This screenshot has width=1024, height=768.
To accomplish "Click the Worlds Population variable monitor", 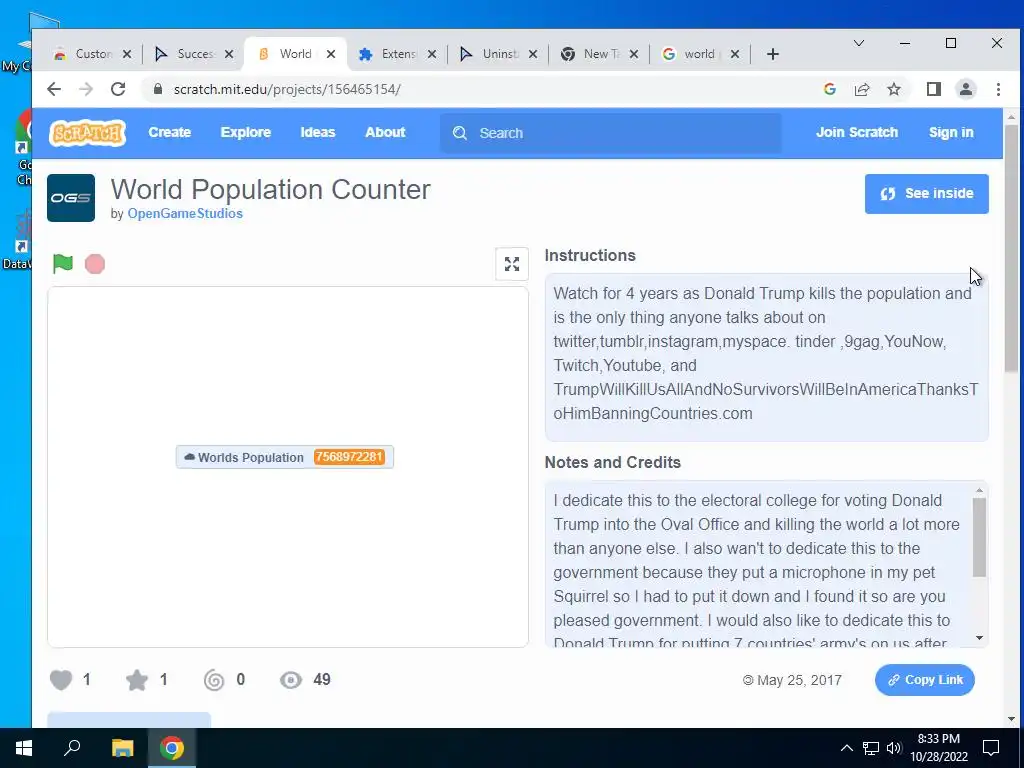I will pyautogui.click(x=285, y=457).
